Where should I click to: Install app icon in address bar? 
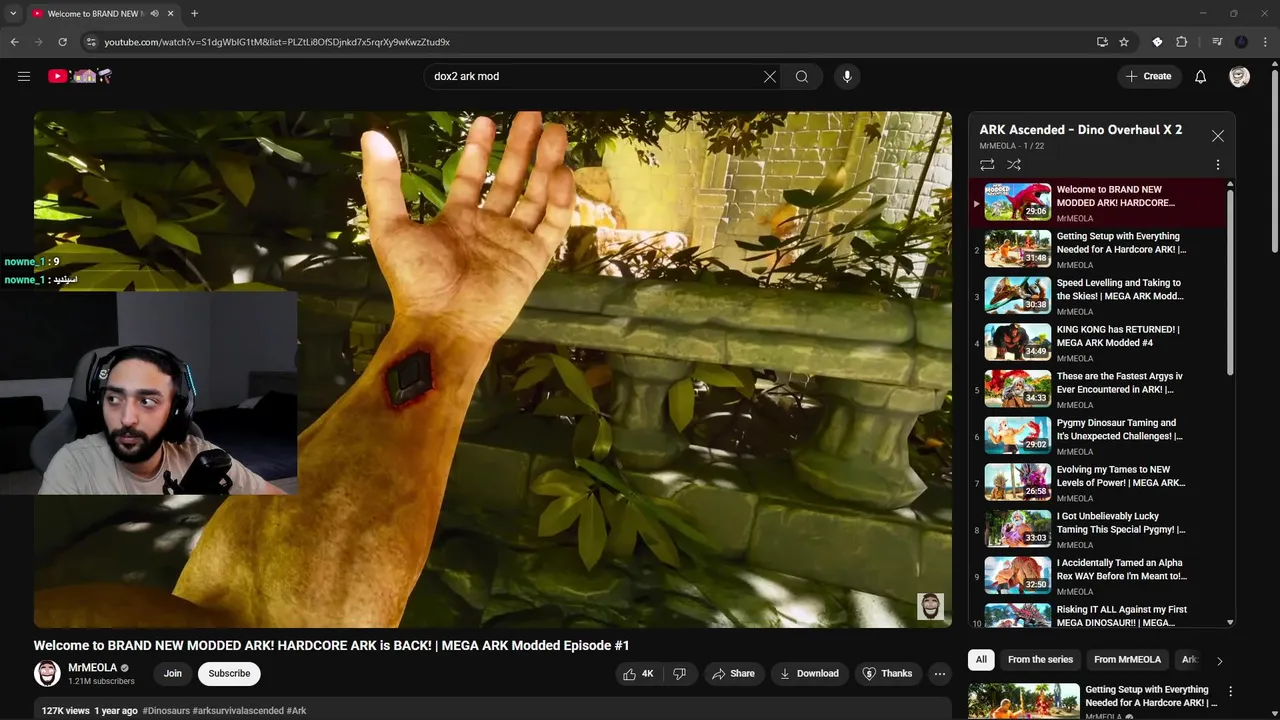point(1102,42)
